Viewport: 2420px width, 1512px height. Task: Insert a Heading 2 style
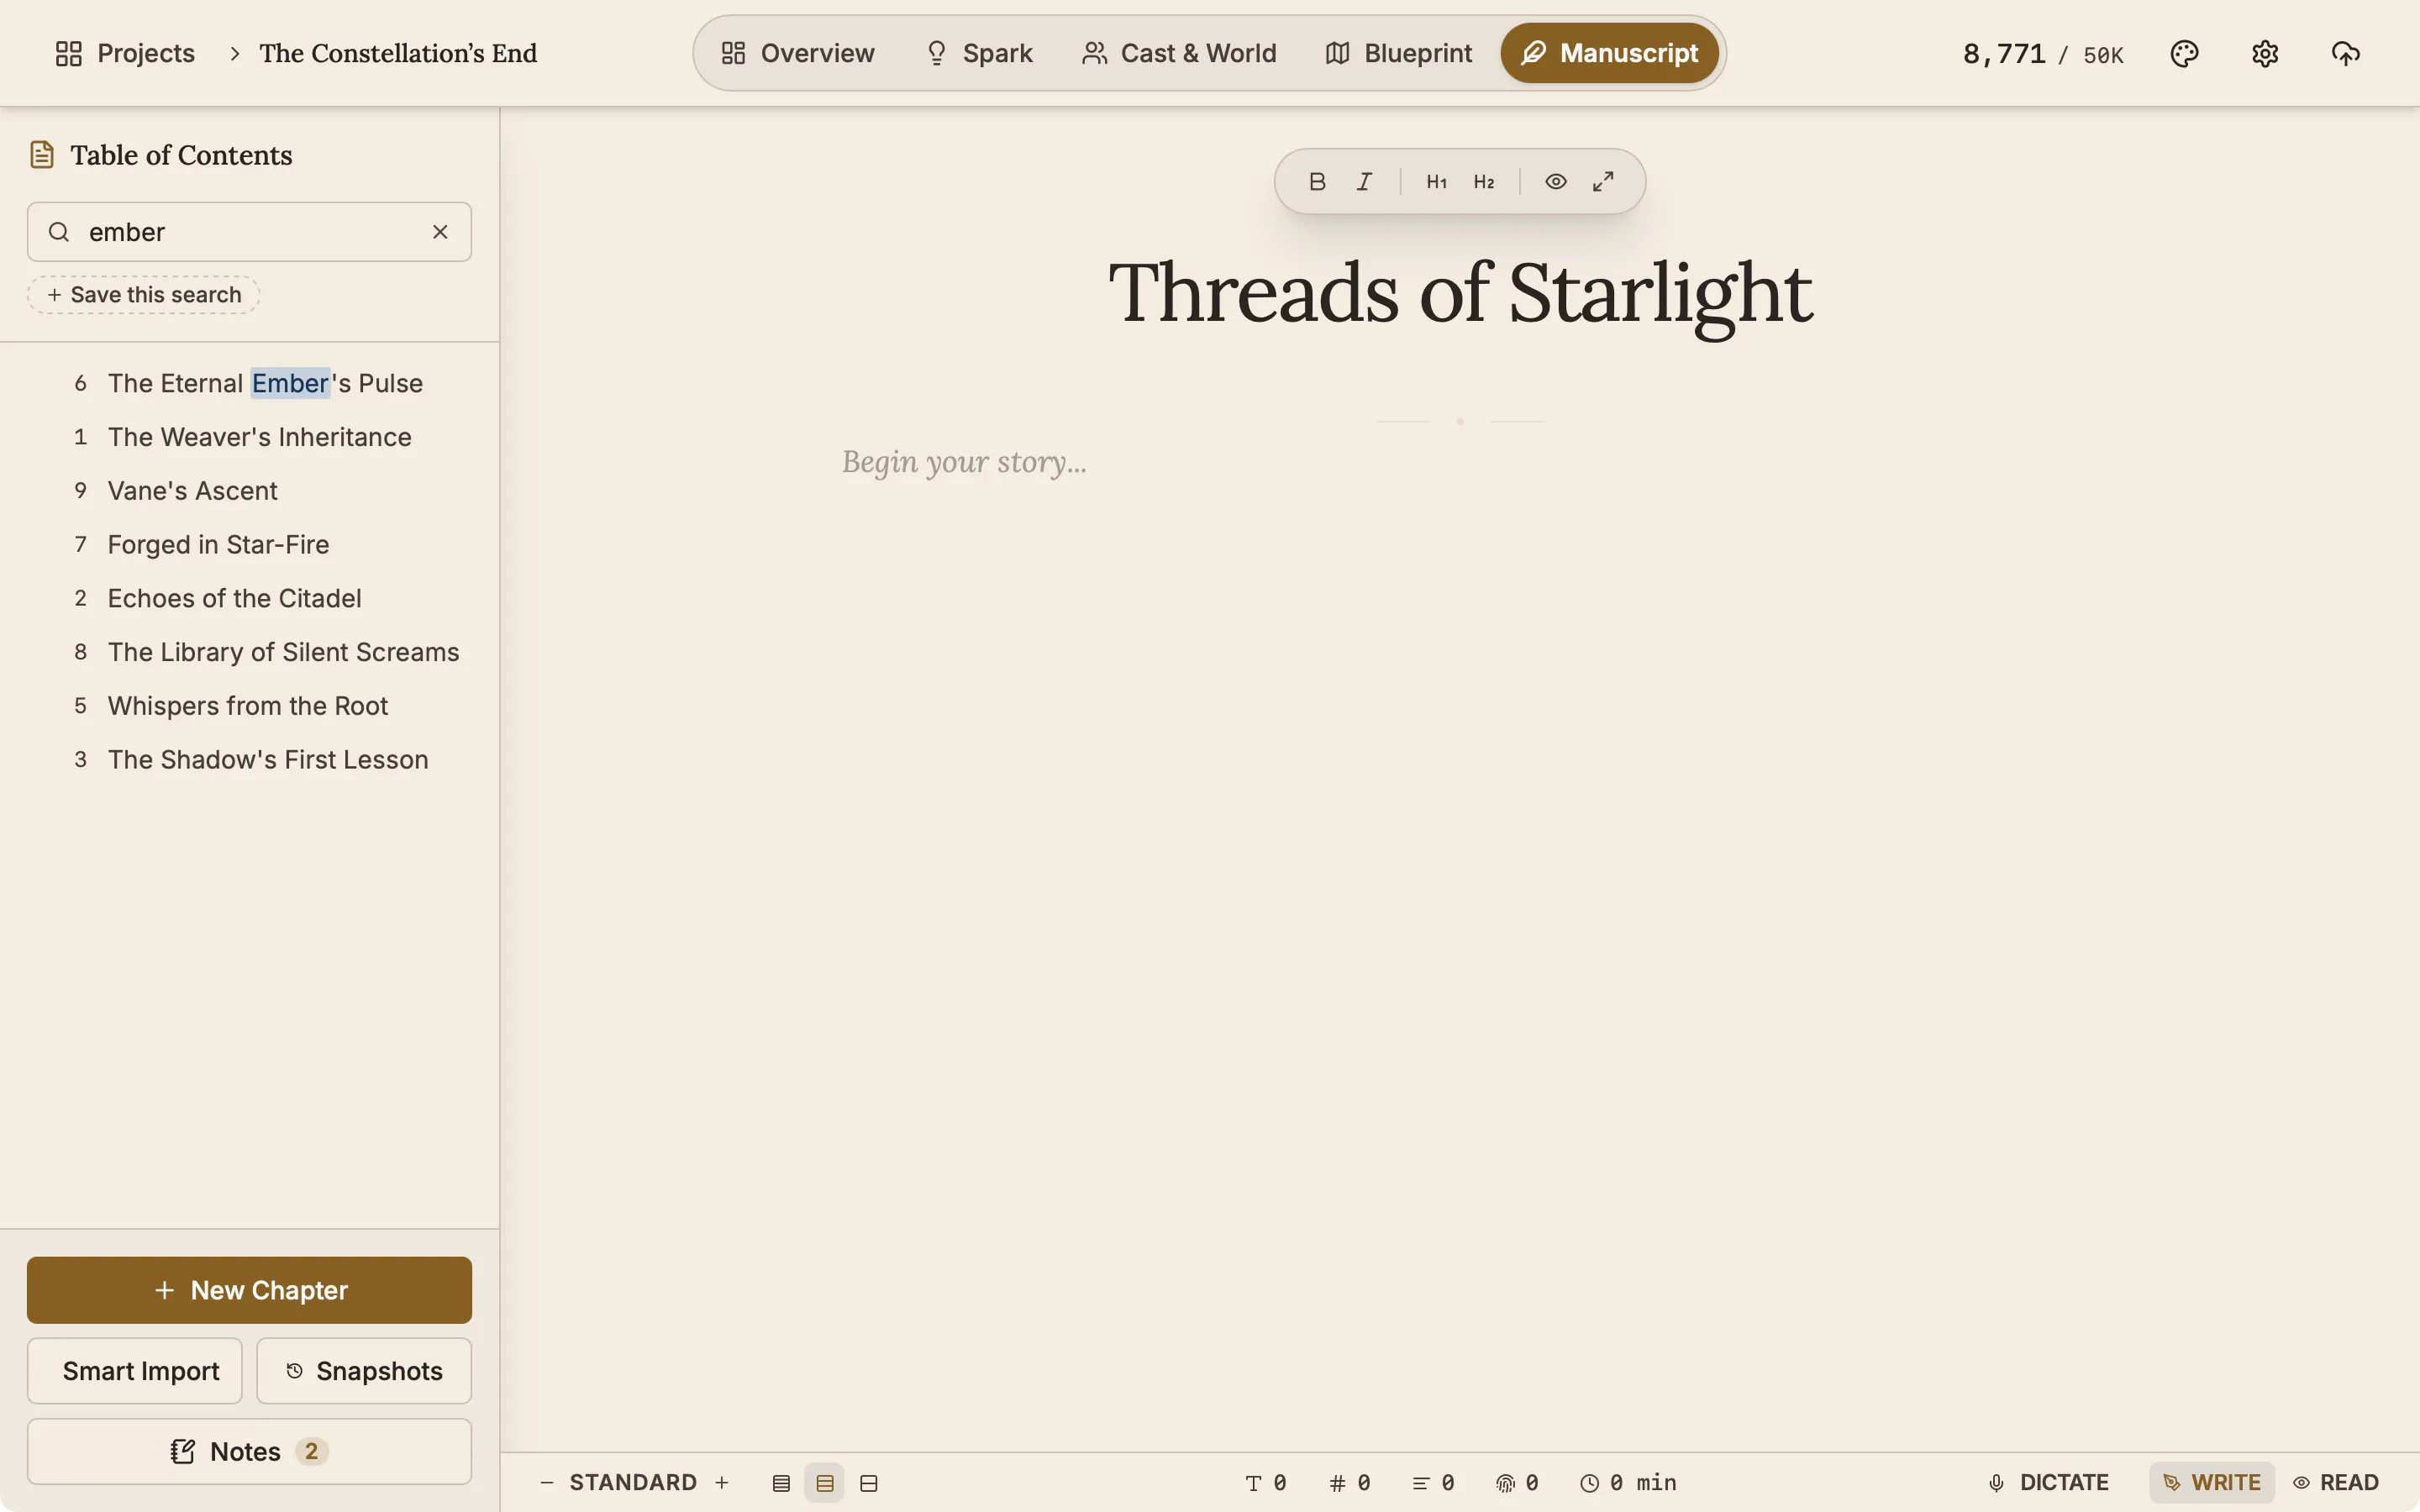[1484, 181]
